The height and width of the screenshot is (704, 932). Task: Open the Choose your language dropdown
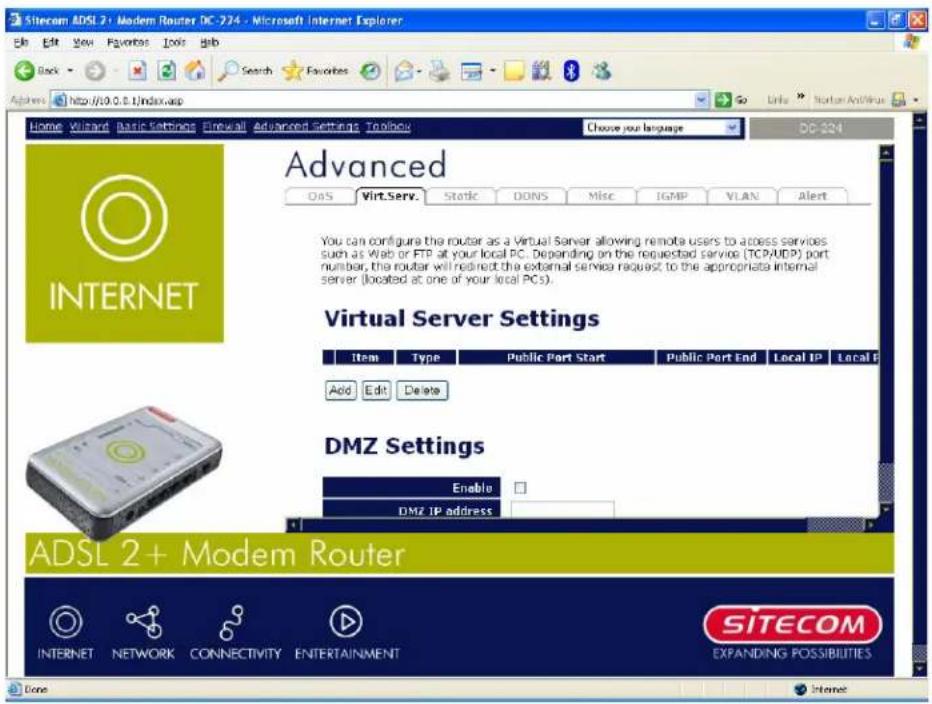click(662, 127)
